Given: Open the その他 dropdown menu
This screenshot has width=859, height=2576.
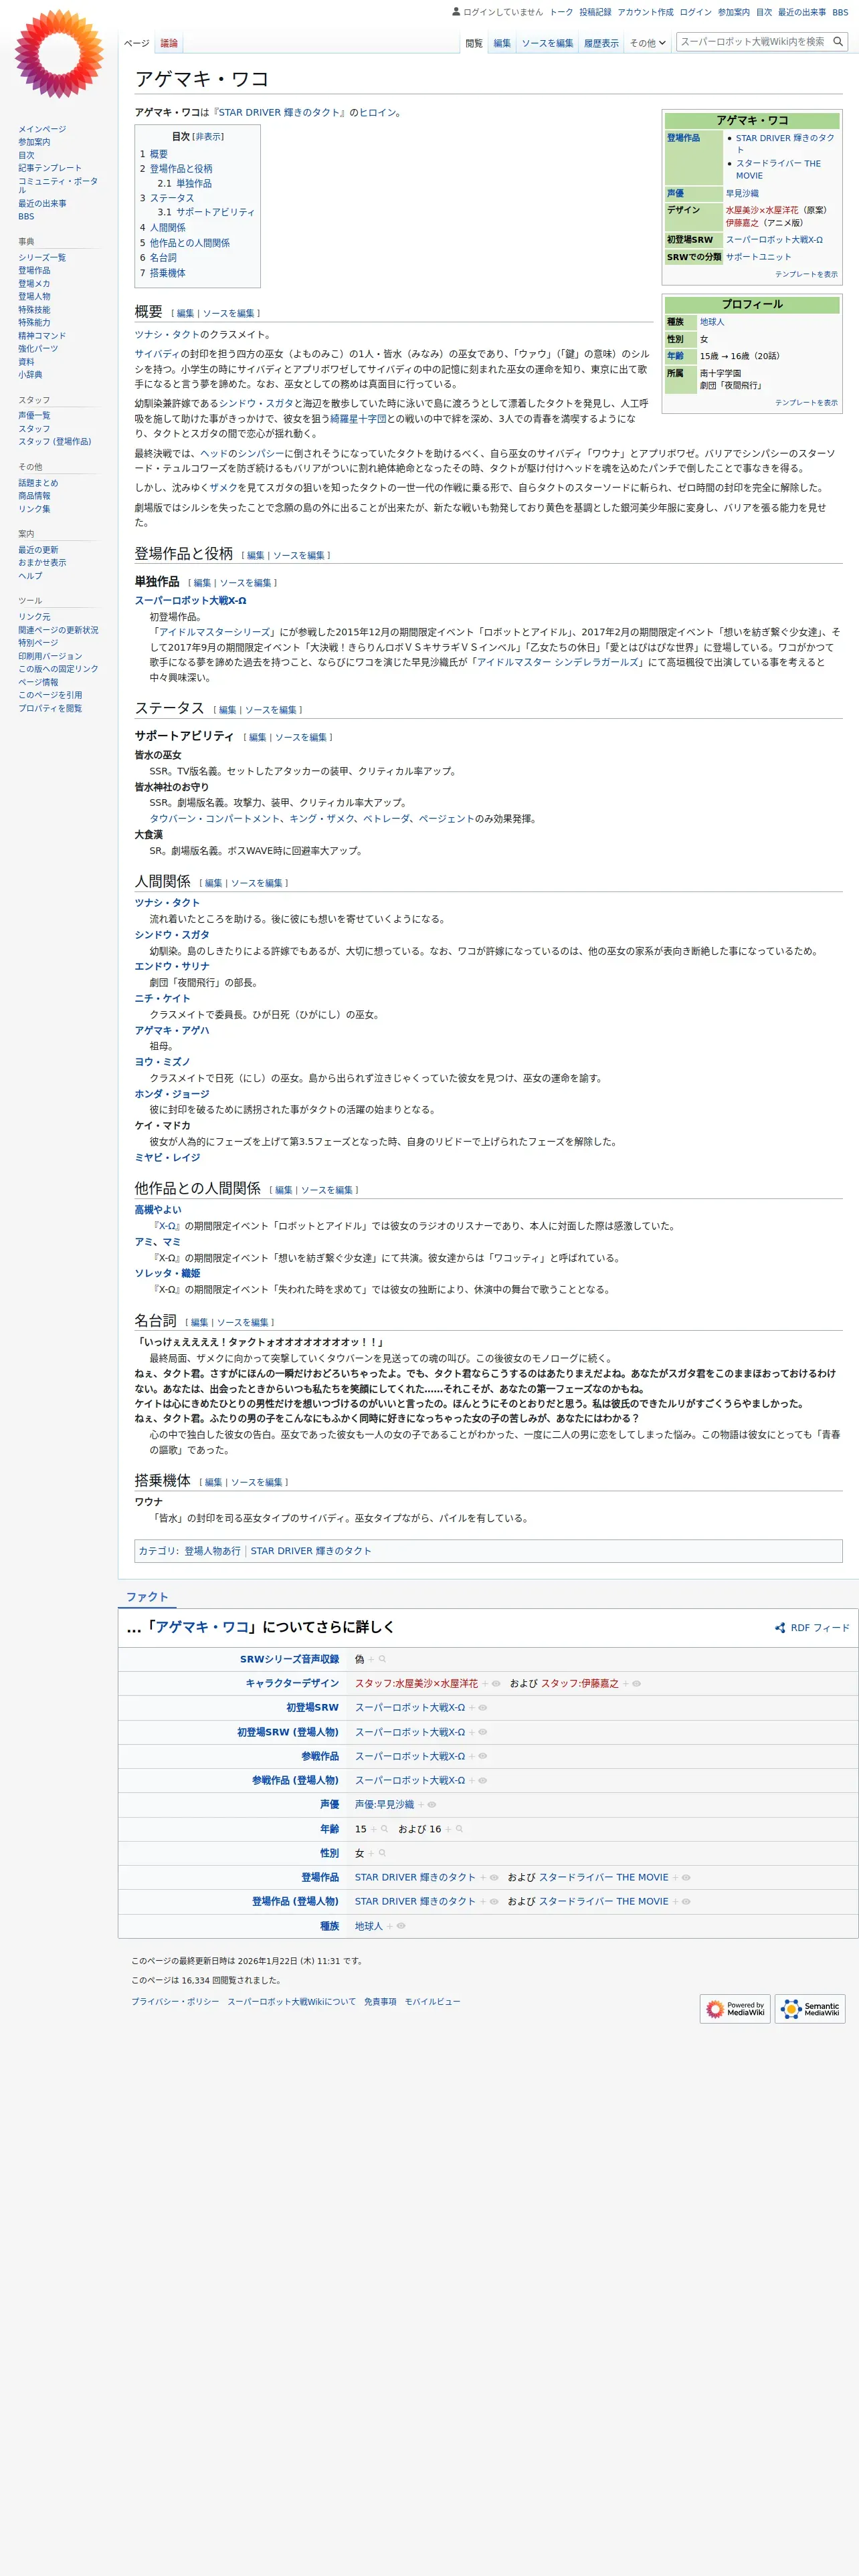Looking at the screenshot, I should [648, 43].
